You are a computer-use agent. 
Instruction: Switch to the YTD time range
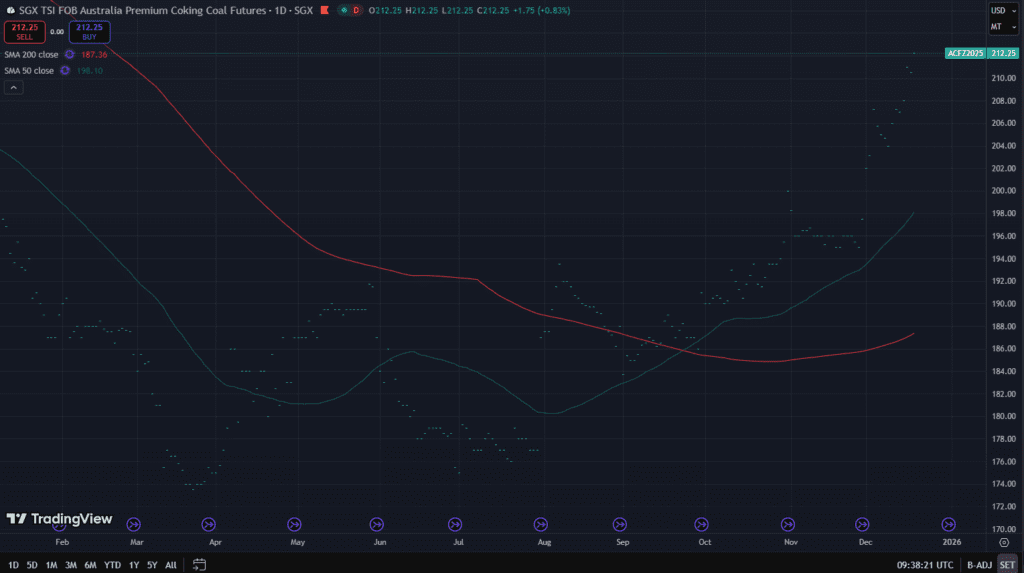(112, 565)
